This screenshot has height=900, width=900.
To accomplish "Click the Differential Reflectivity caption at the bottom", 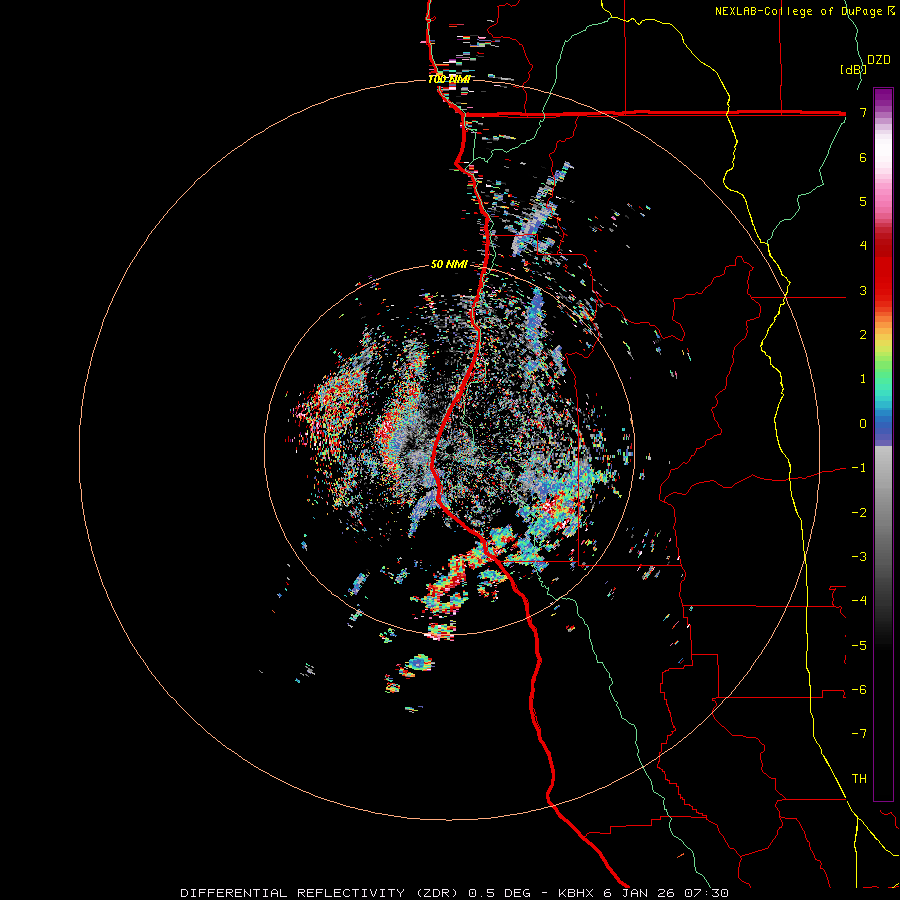I will (455, 893).
